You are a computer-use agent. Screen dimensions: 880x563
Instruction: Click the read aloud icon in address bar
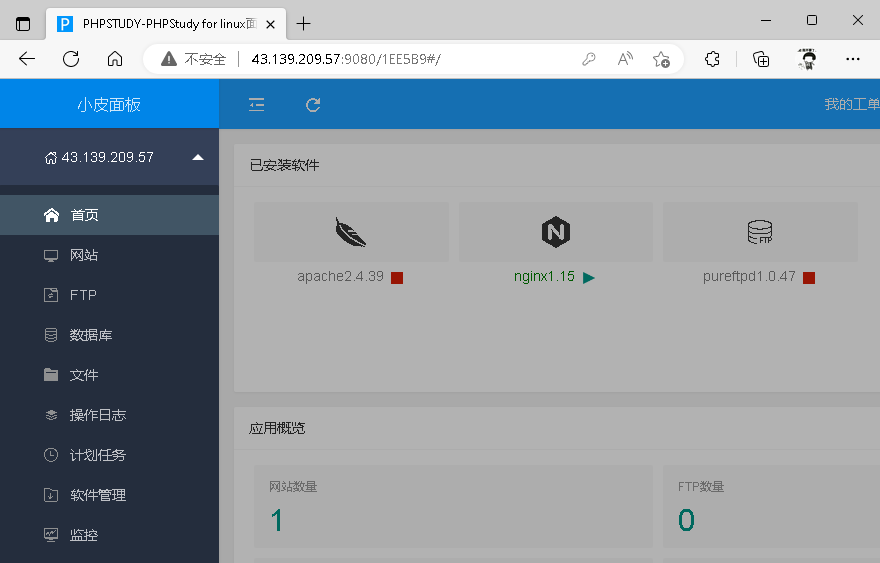(625, 59)
